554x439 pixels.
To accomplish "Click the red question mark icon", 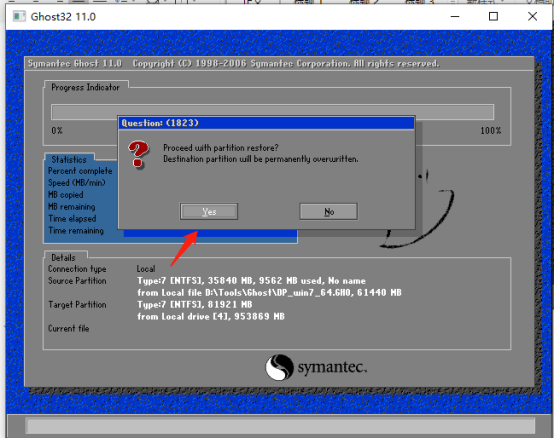I will [138, 154].
